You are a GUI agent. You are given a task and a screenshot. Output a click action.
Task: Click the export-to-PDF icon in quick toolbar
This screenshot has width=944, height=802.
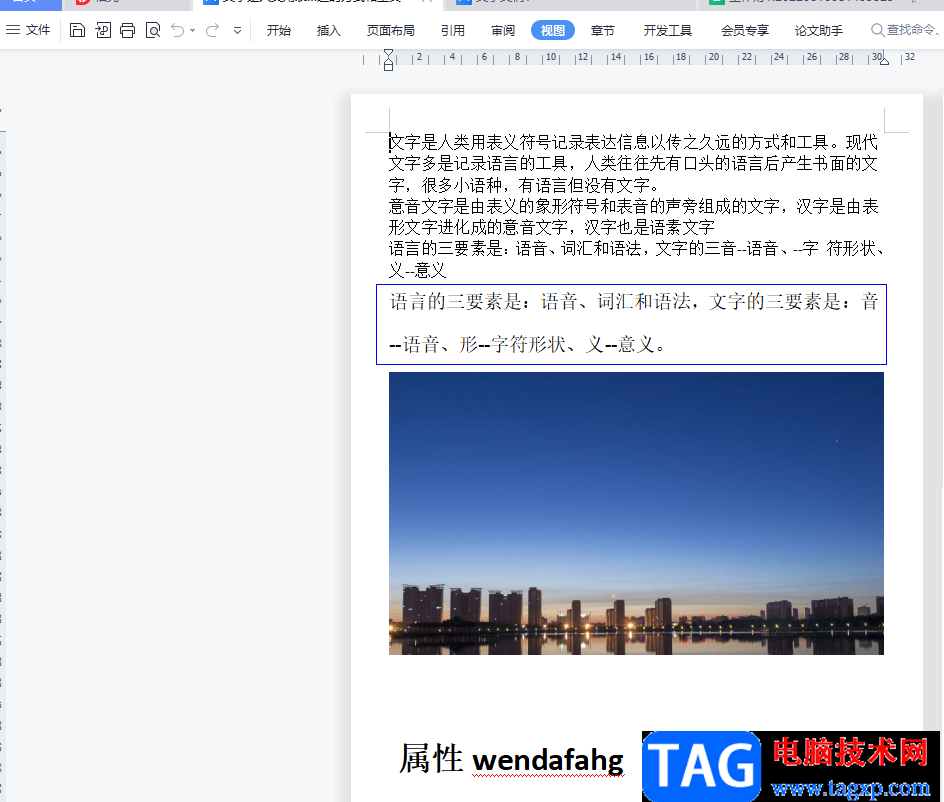pyautogui.click(x=103, y=30)
